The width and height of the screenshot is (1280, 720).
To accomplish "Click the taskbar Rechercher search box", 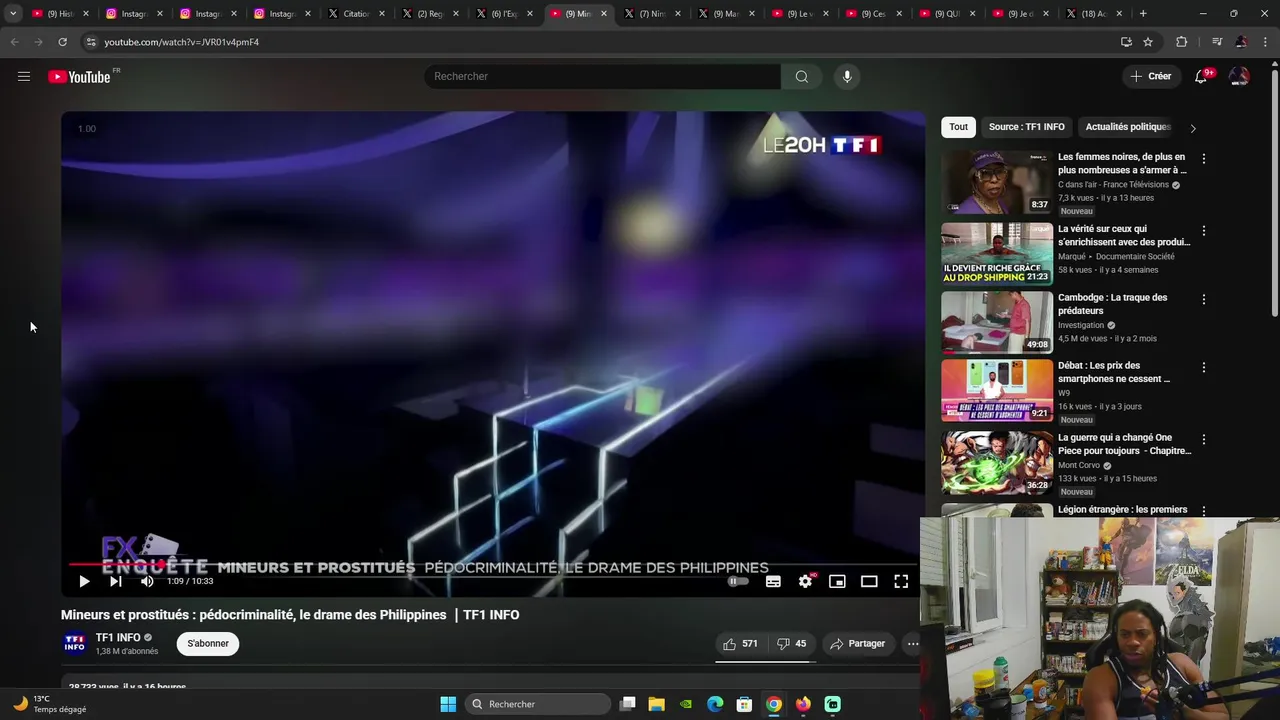I will click(537, 704).
